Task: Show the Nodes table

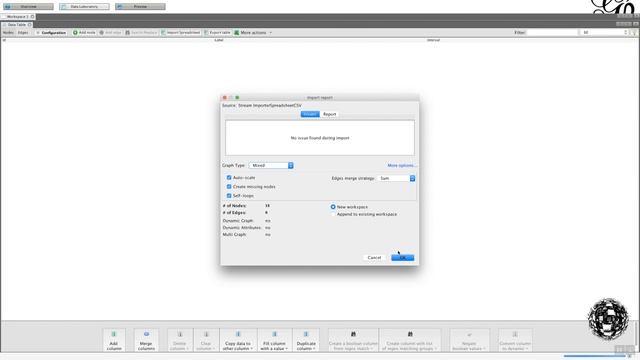Action: point(8,33)
